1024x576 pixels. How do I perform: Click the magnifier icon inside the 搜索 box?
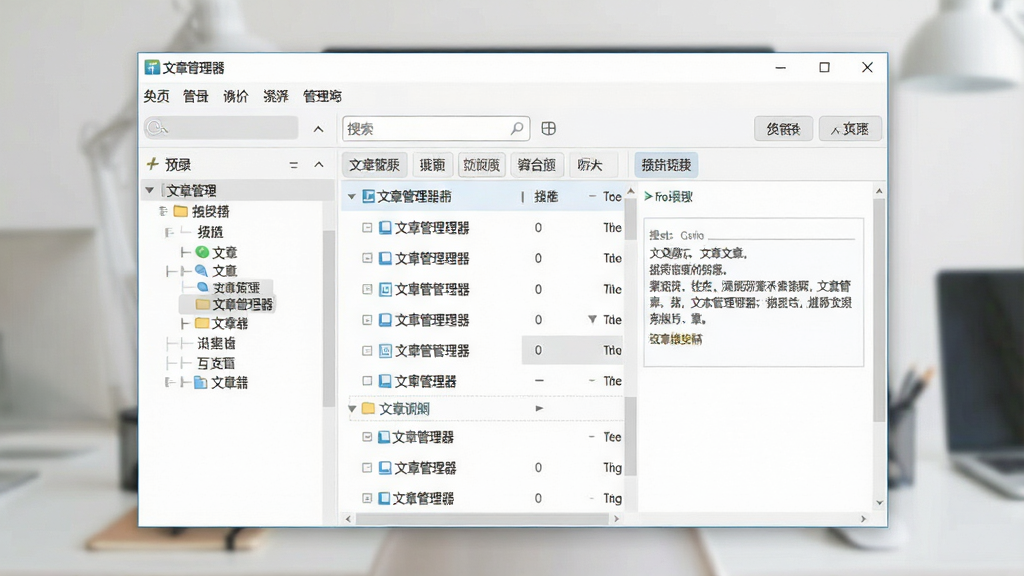517,128
